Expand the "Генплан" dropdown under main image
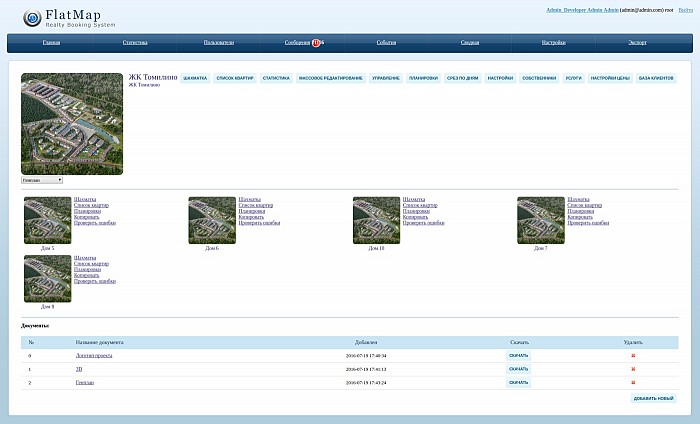Screen dimensions: 700x424 [41, 180]
